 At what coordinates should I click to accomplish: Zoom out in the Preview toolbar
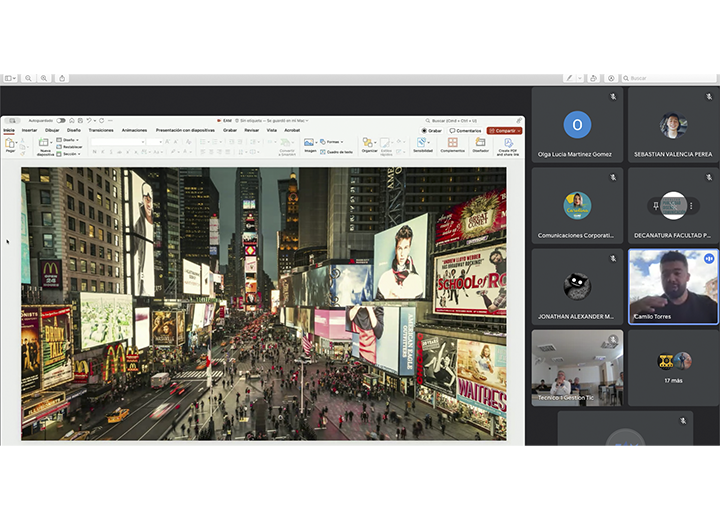(28, 79)
